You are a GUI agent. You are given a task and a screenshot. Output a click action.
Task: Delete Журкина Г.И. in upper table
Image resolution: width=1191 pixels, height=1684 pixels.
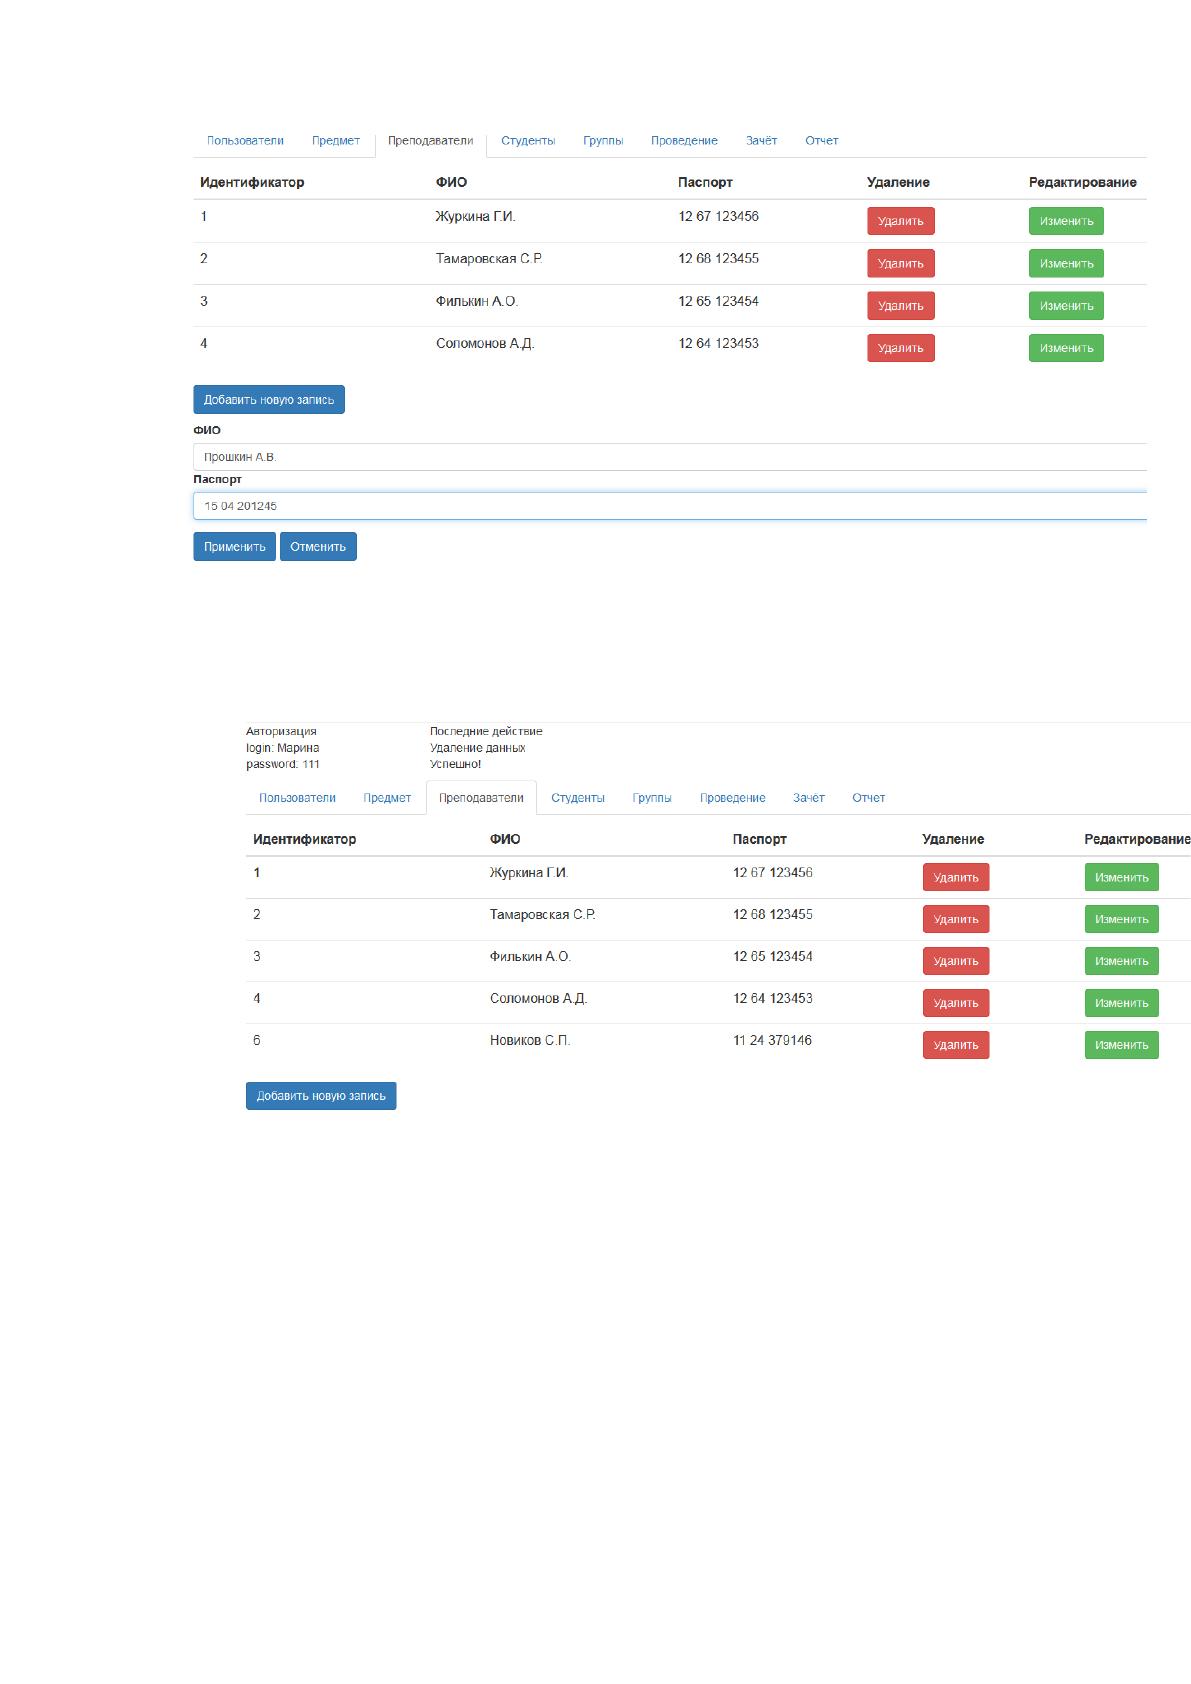coord(900,221)
